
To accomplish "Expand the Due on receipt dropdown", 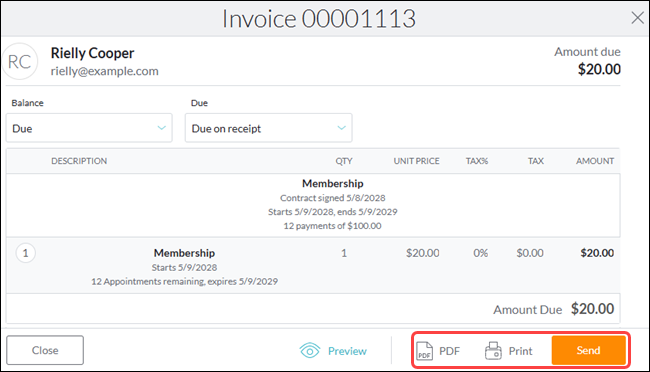I will [269, 128].
